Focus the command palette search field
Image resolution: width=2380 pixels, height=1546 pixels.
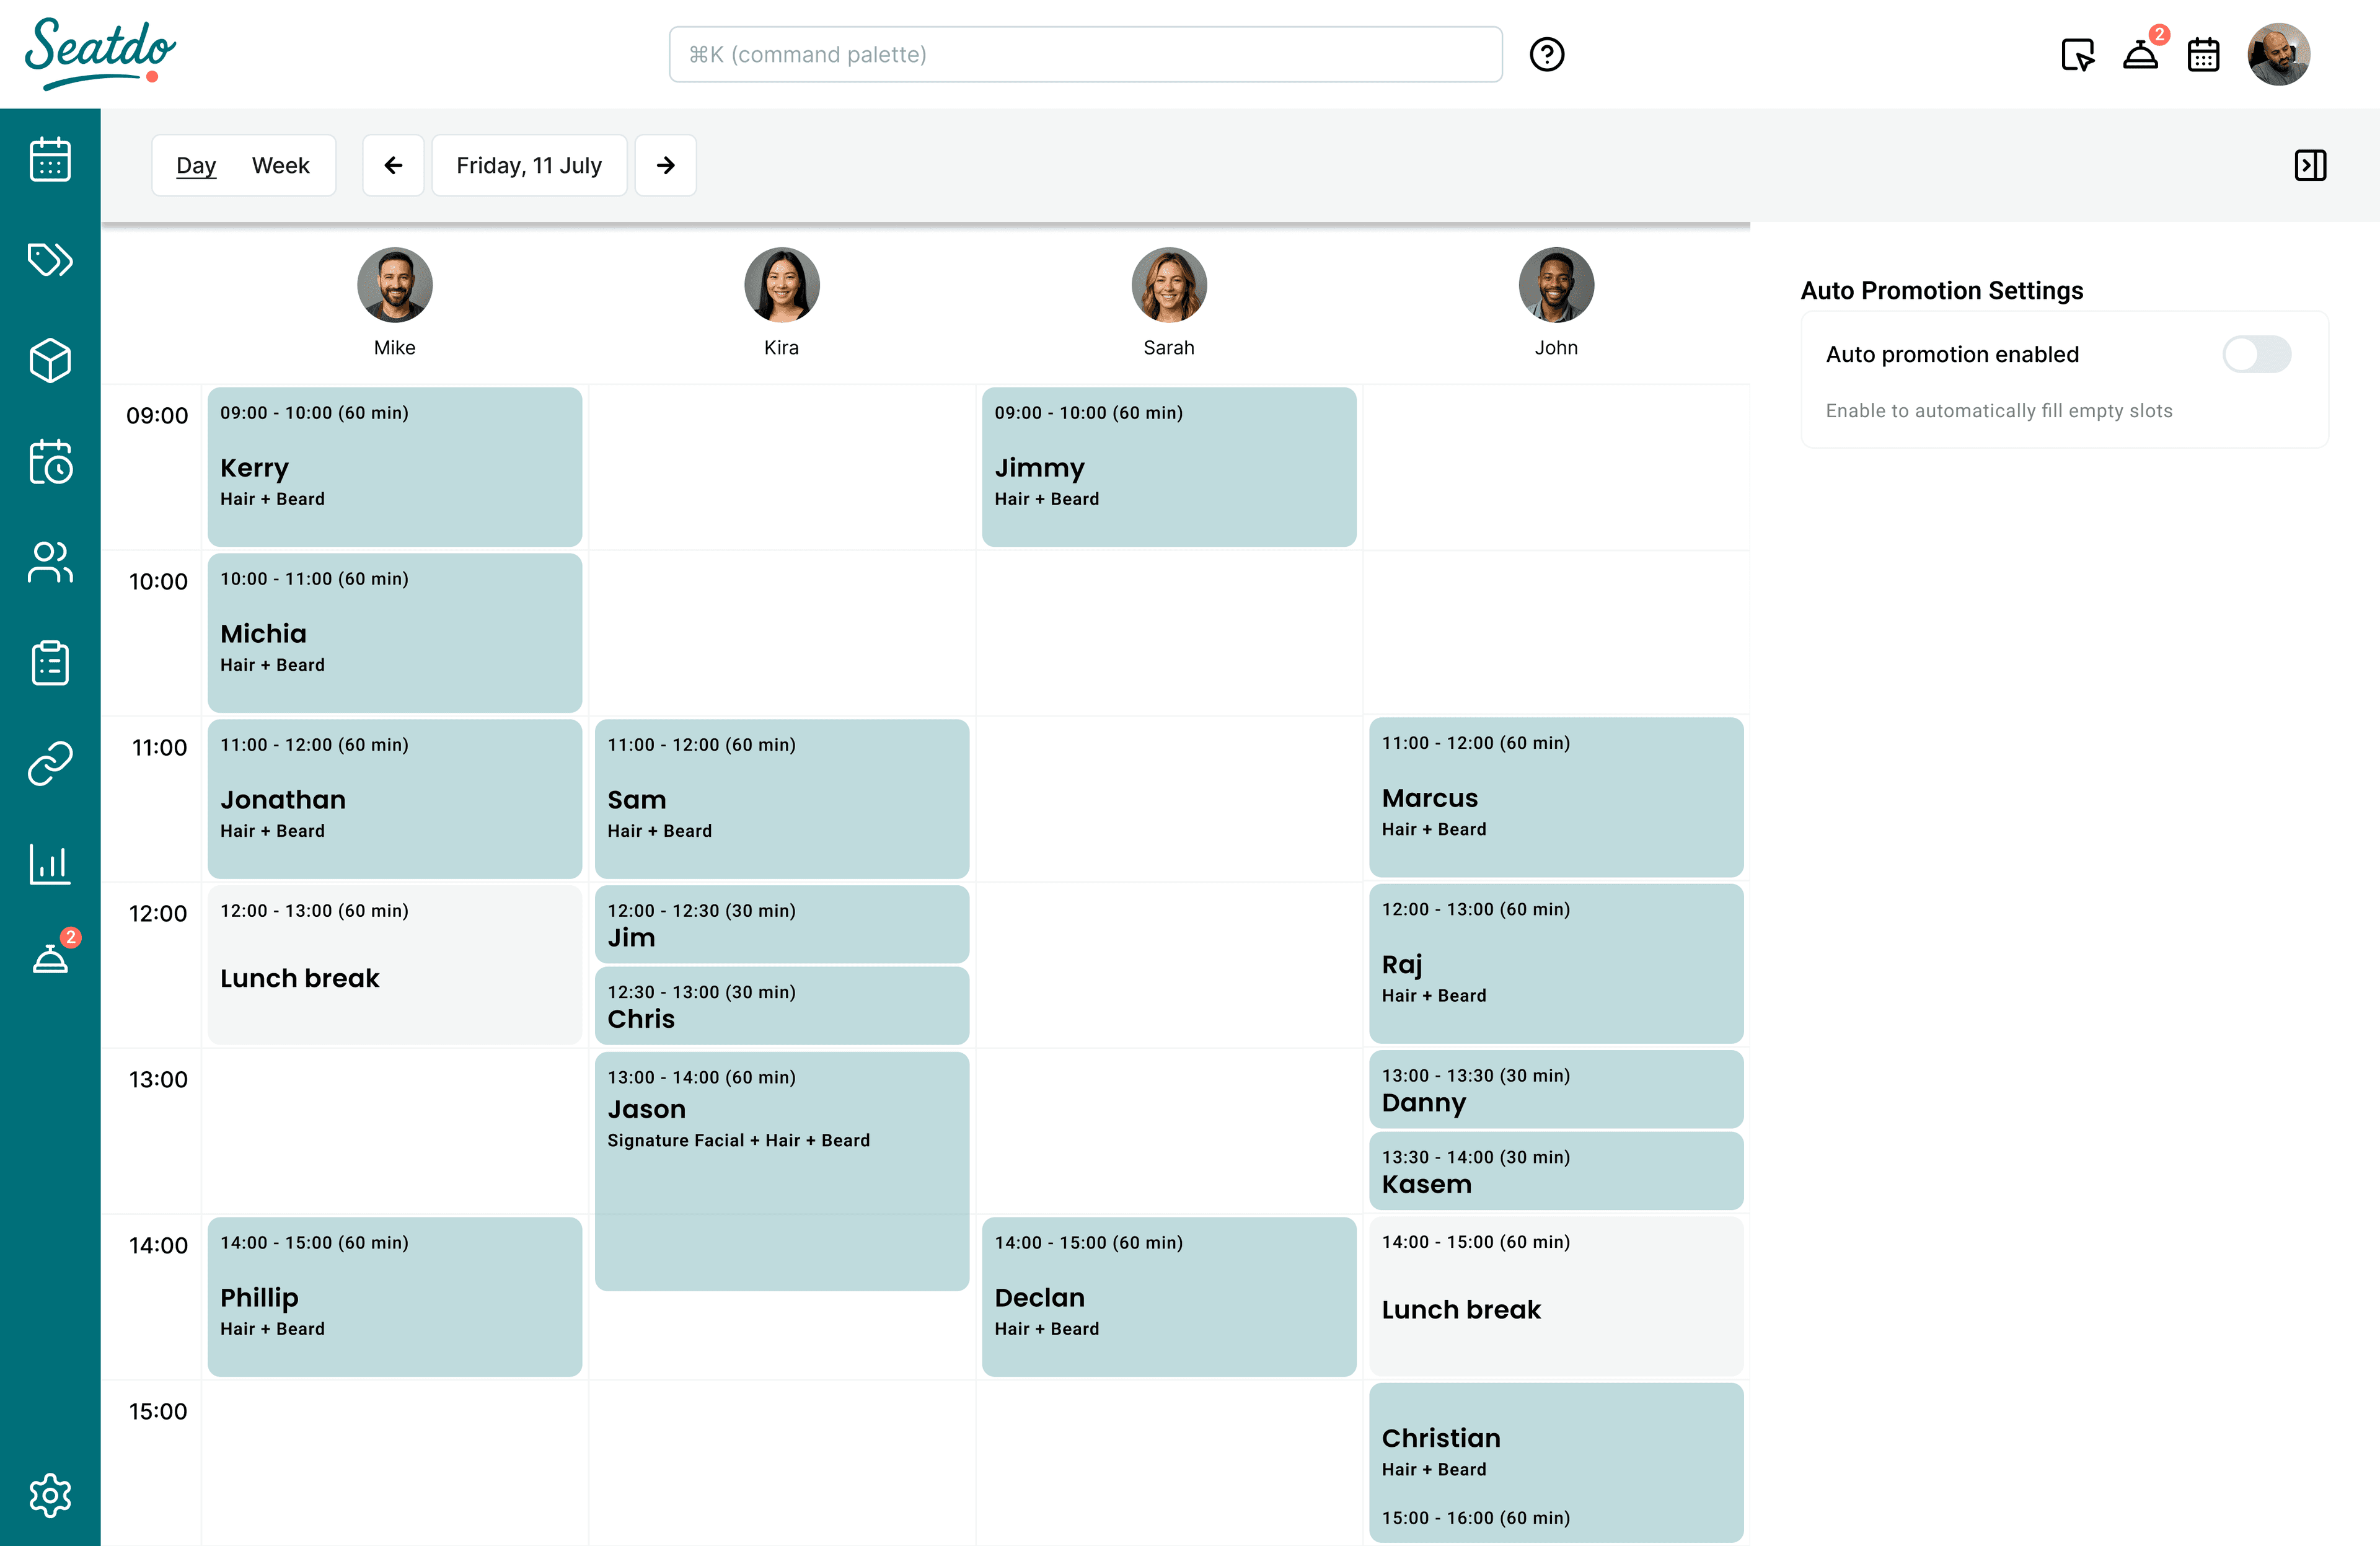(1085, 54)
